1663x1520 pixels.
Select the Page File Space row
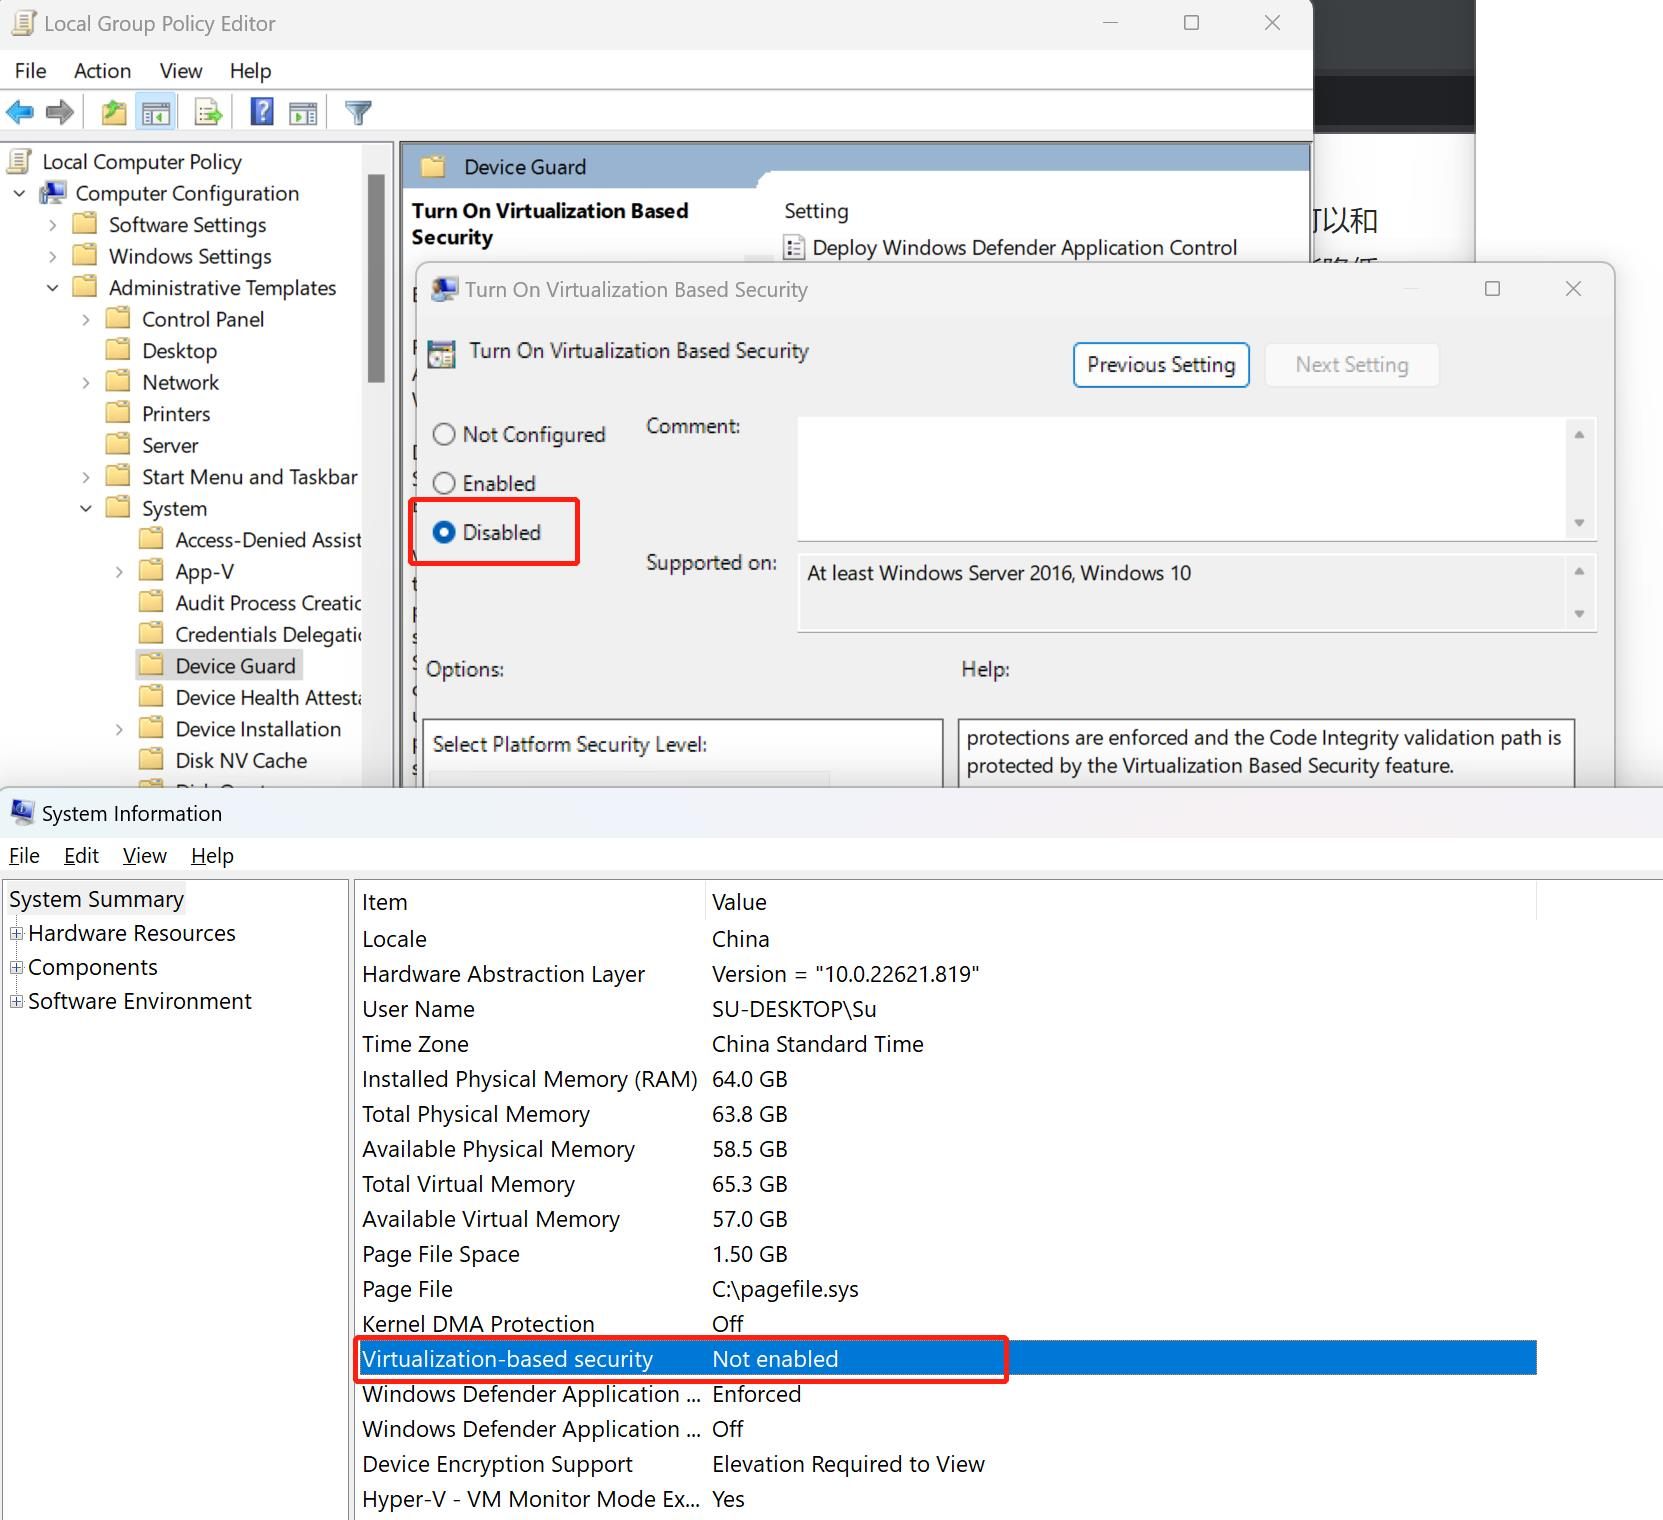(946, 1254)
